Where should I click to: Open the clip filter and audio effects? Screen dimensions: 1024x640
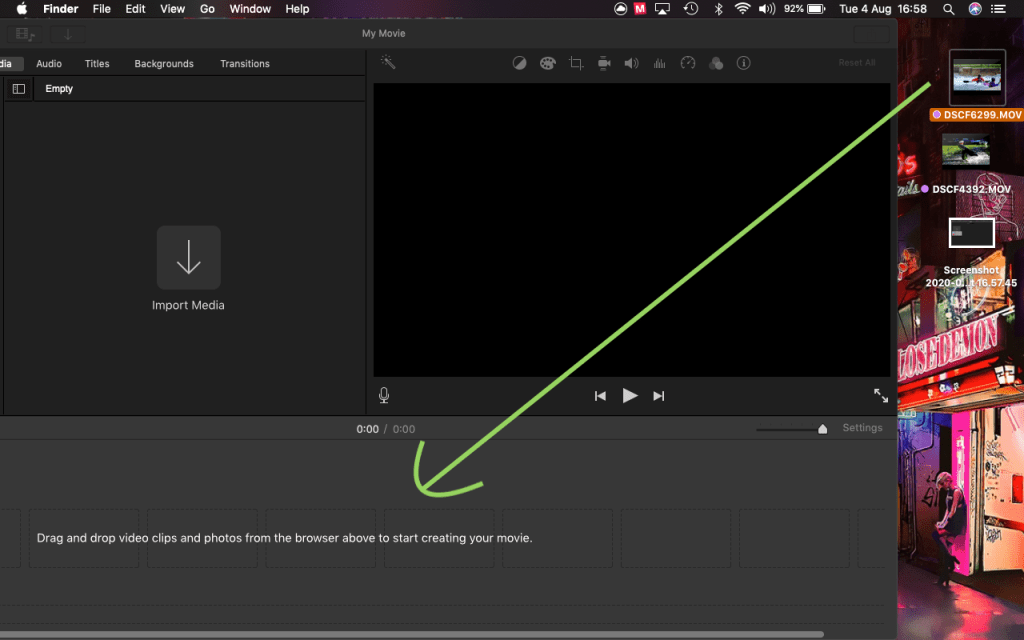[x=715, y=63]
